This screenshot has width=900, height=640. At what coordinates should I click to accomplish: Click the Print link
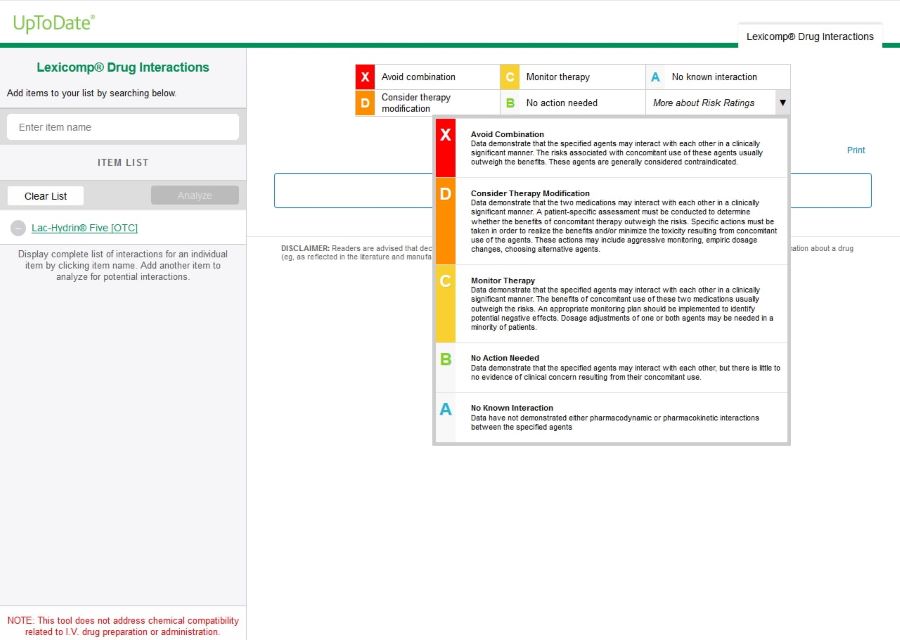(x=856, y=149)
